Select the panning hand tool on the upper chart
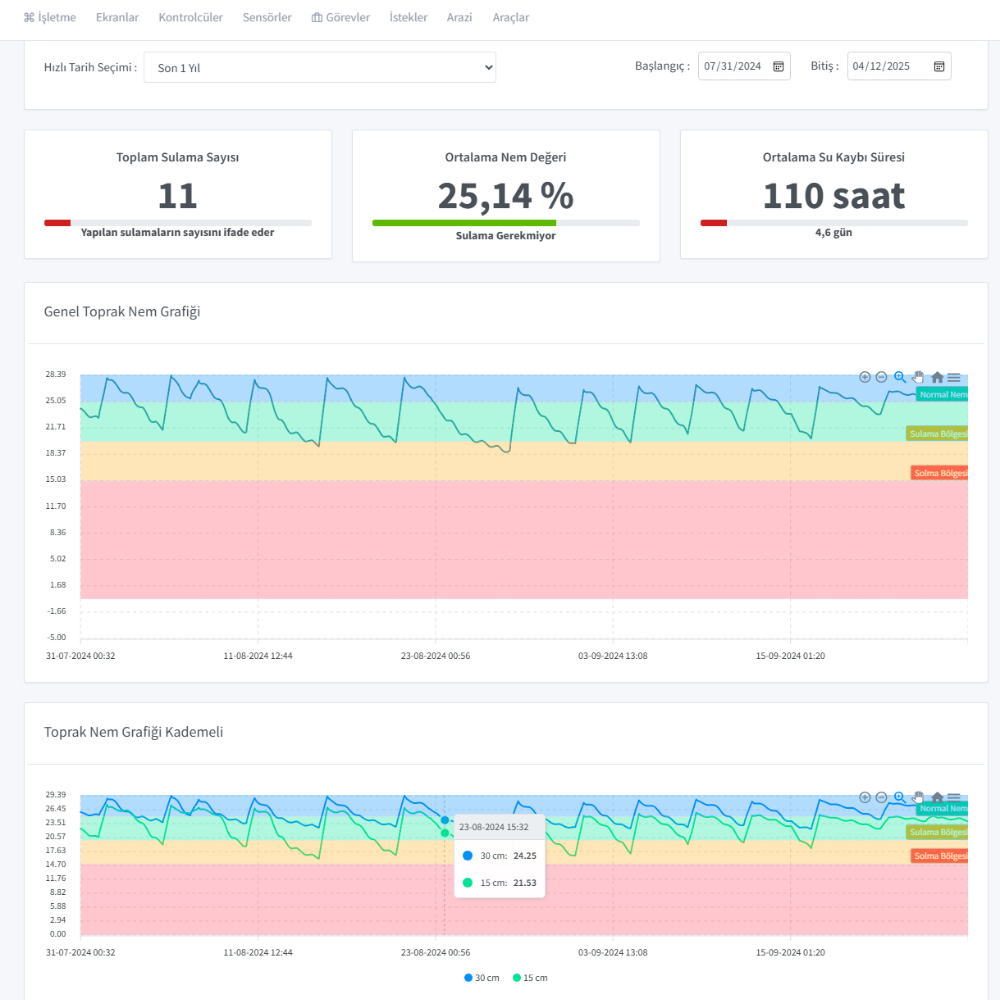Viewport: 1000px width, 1000px height. 917,377
